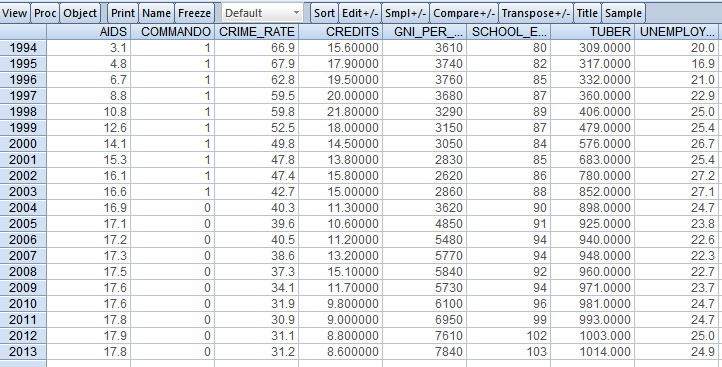Select the 1994 row header
This screenshot has width=722, height=367.
pyautogui.click(x=23, y=48)
